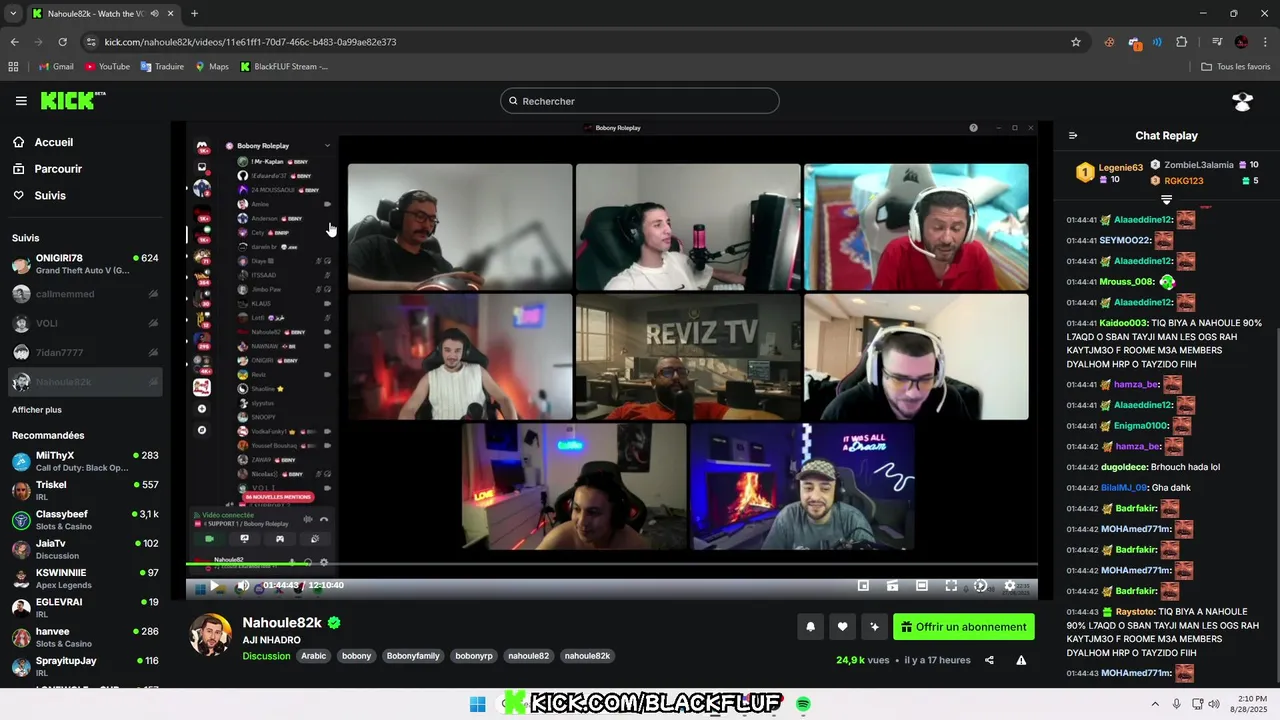
Task: Bookmark this page with star icon
Action: point(1076,42)
